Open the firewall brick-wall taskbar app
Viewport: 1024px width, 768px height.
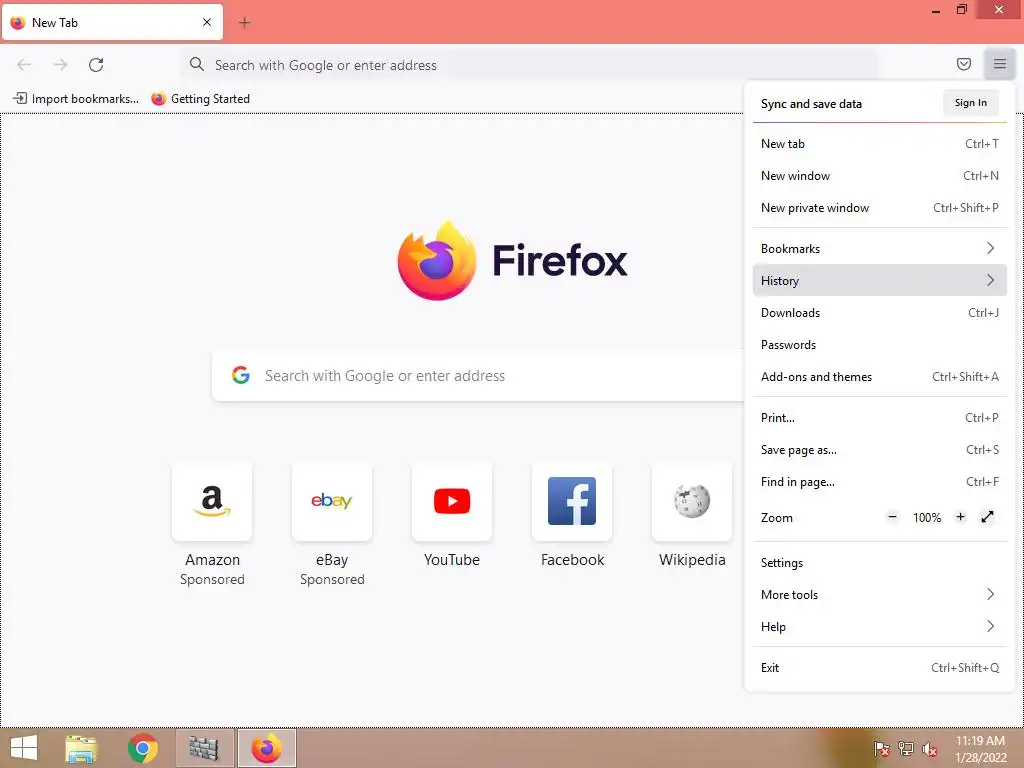[x=204, y=748]
